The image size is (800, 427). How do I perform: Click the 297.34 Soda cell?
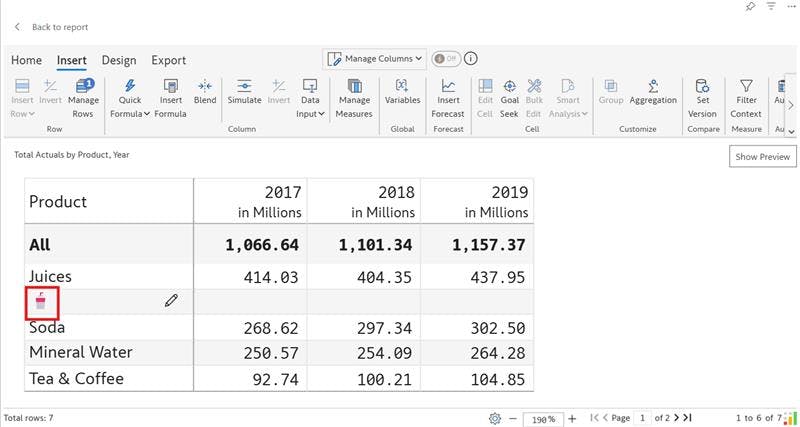(x=364, y=328)
